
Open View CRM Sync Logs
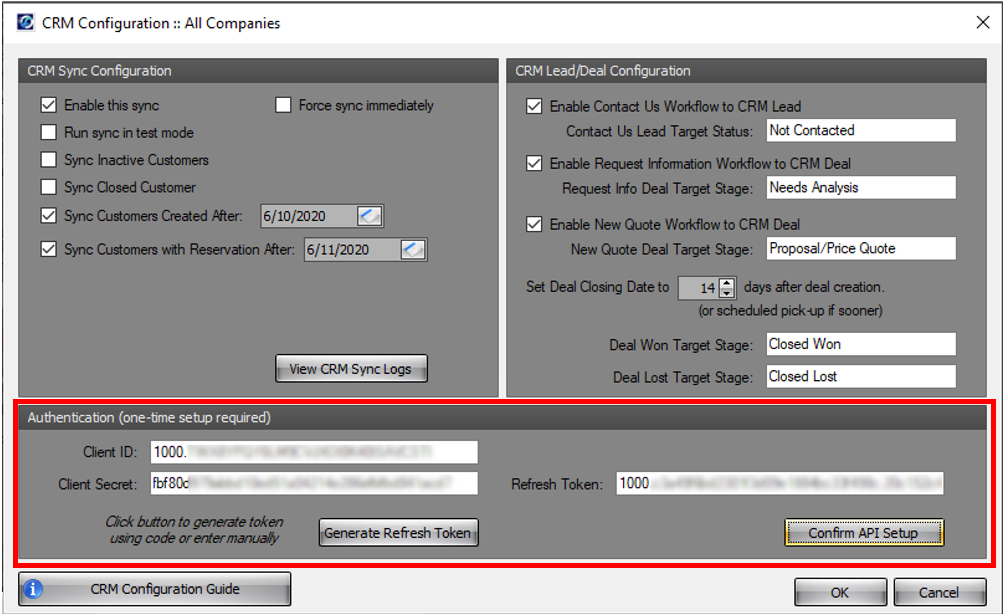pos(351,369)
